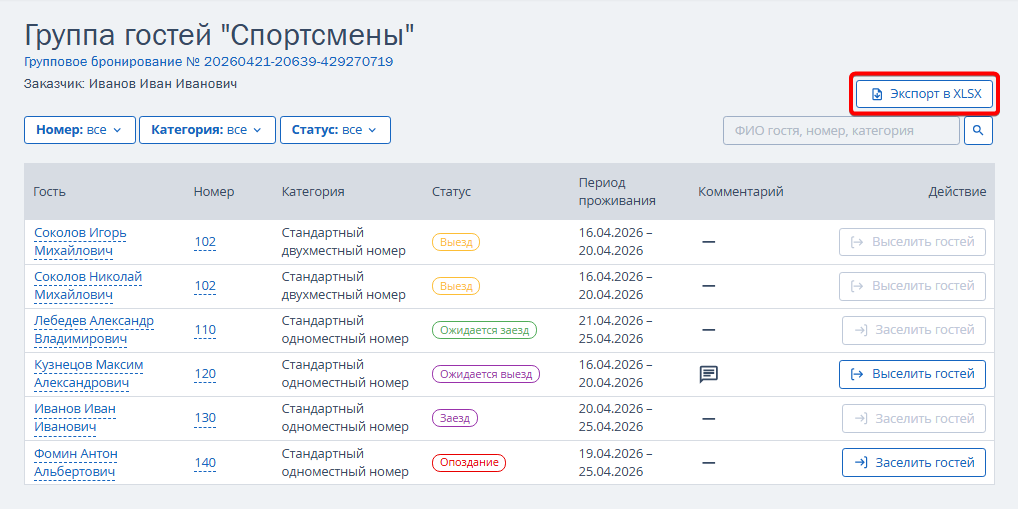Expand the Категория: все filter dropdown
Screen dimensions: 1018x509
207,130
